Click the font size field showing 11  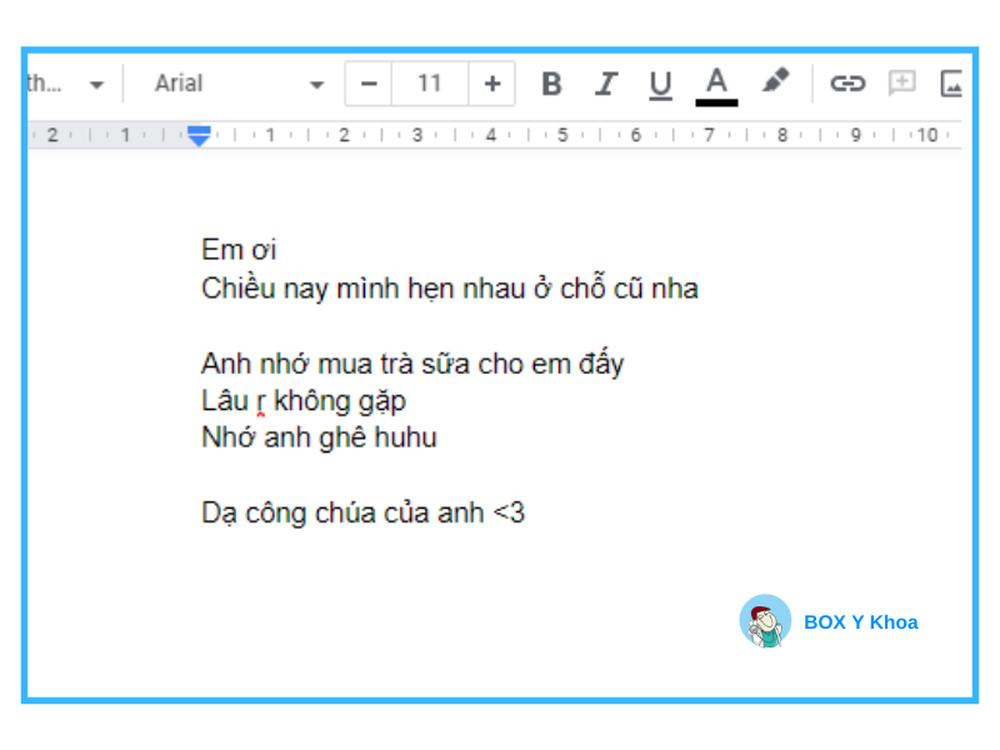coord(429,84)
